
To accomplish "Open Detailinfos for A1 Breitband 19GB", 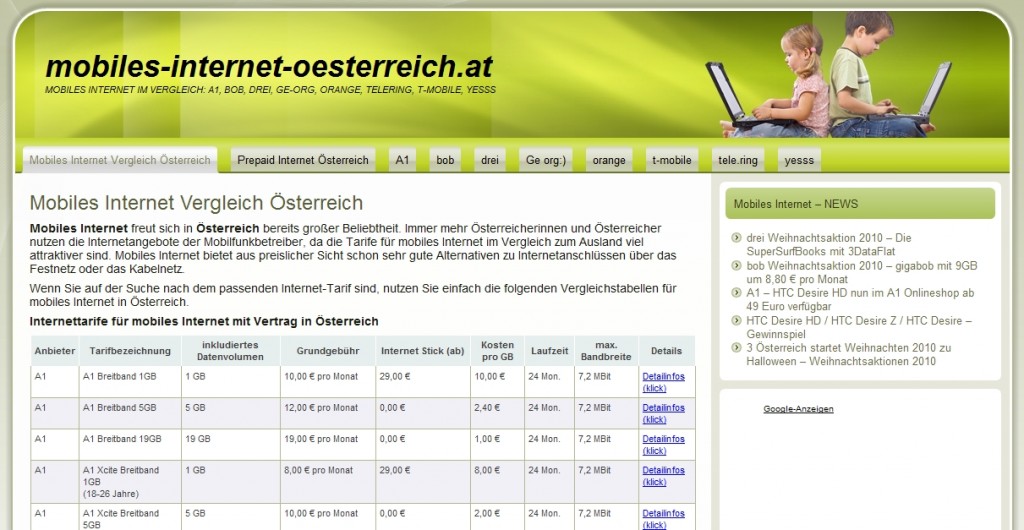I will tap(664, 444).
